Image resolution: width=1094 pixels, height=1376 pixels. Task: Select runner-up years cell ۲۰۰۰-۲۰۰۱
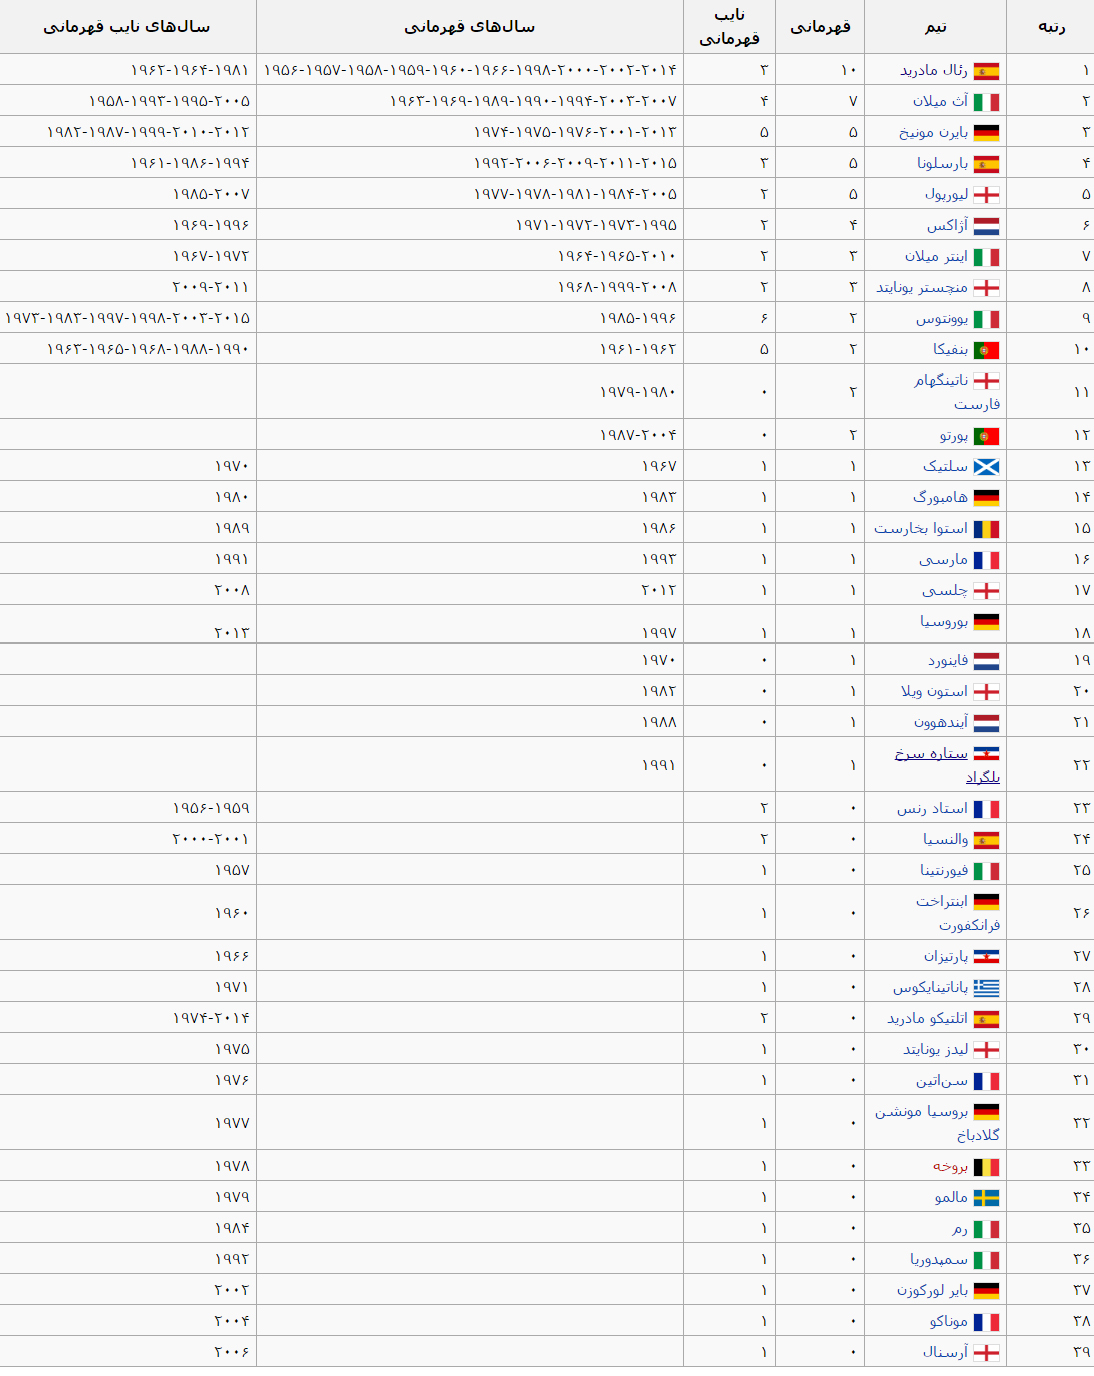click(x=128, y=839)
